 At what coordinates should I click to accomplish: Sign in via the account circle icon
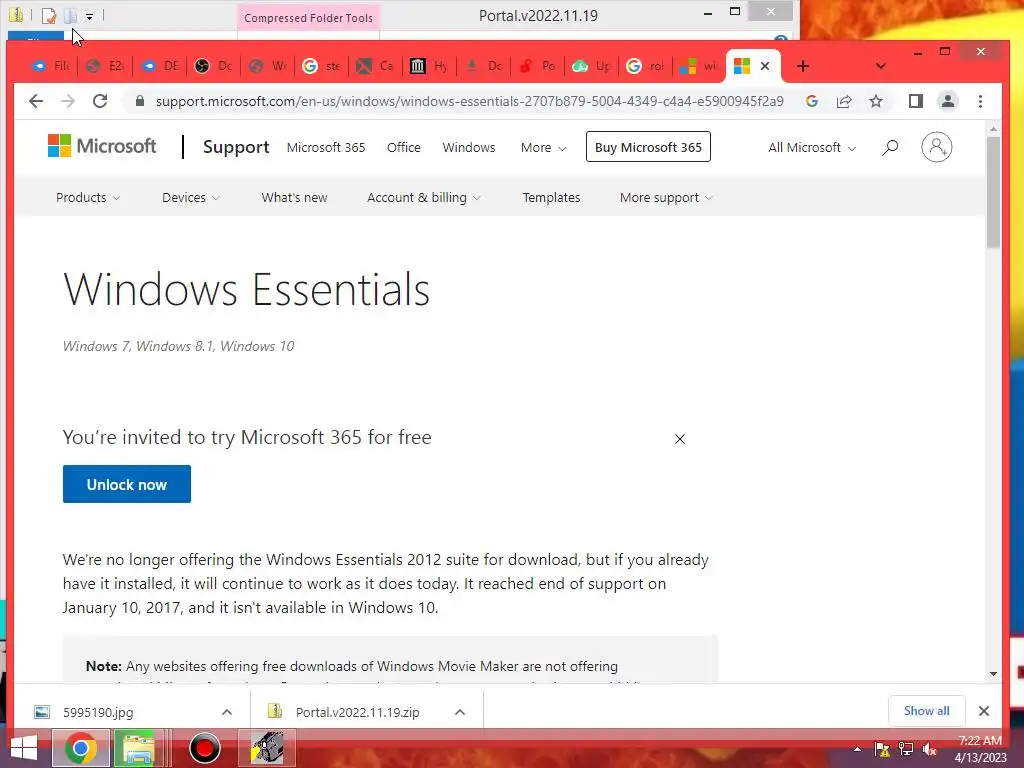point(936,147)
